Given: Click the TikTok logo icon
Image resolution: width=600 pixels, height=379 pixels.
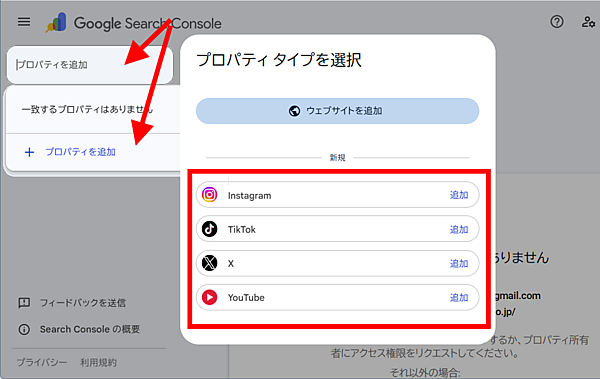Looking at the screenshot, I should pyautogui.click(x=209, y=229).
